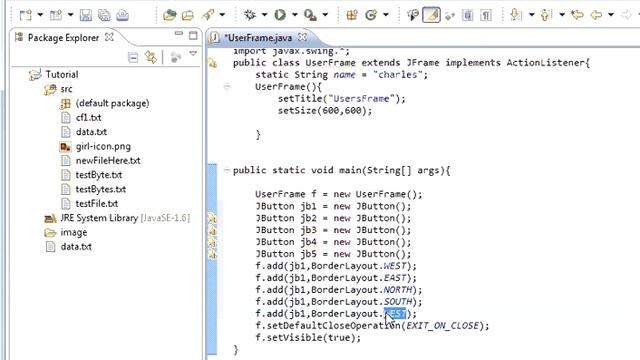Click warning marker beside jb4 declaration
Image resolution: width=640 pixels, height=360 pixels.
[213, 243]
